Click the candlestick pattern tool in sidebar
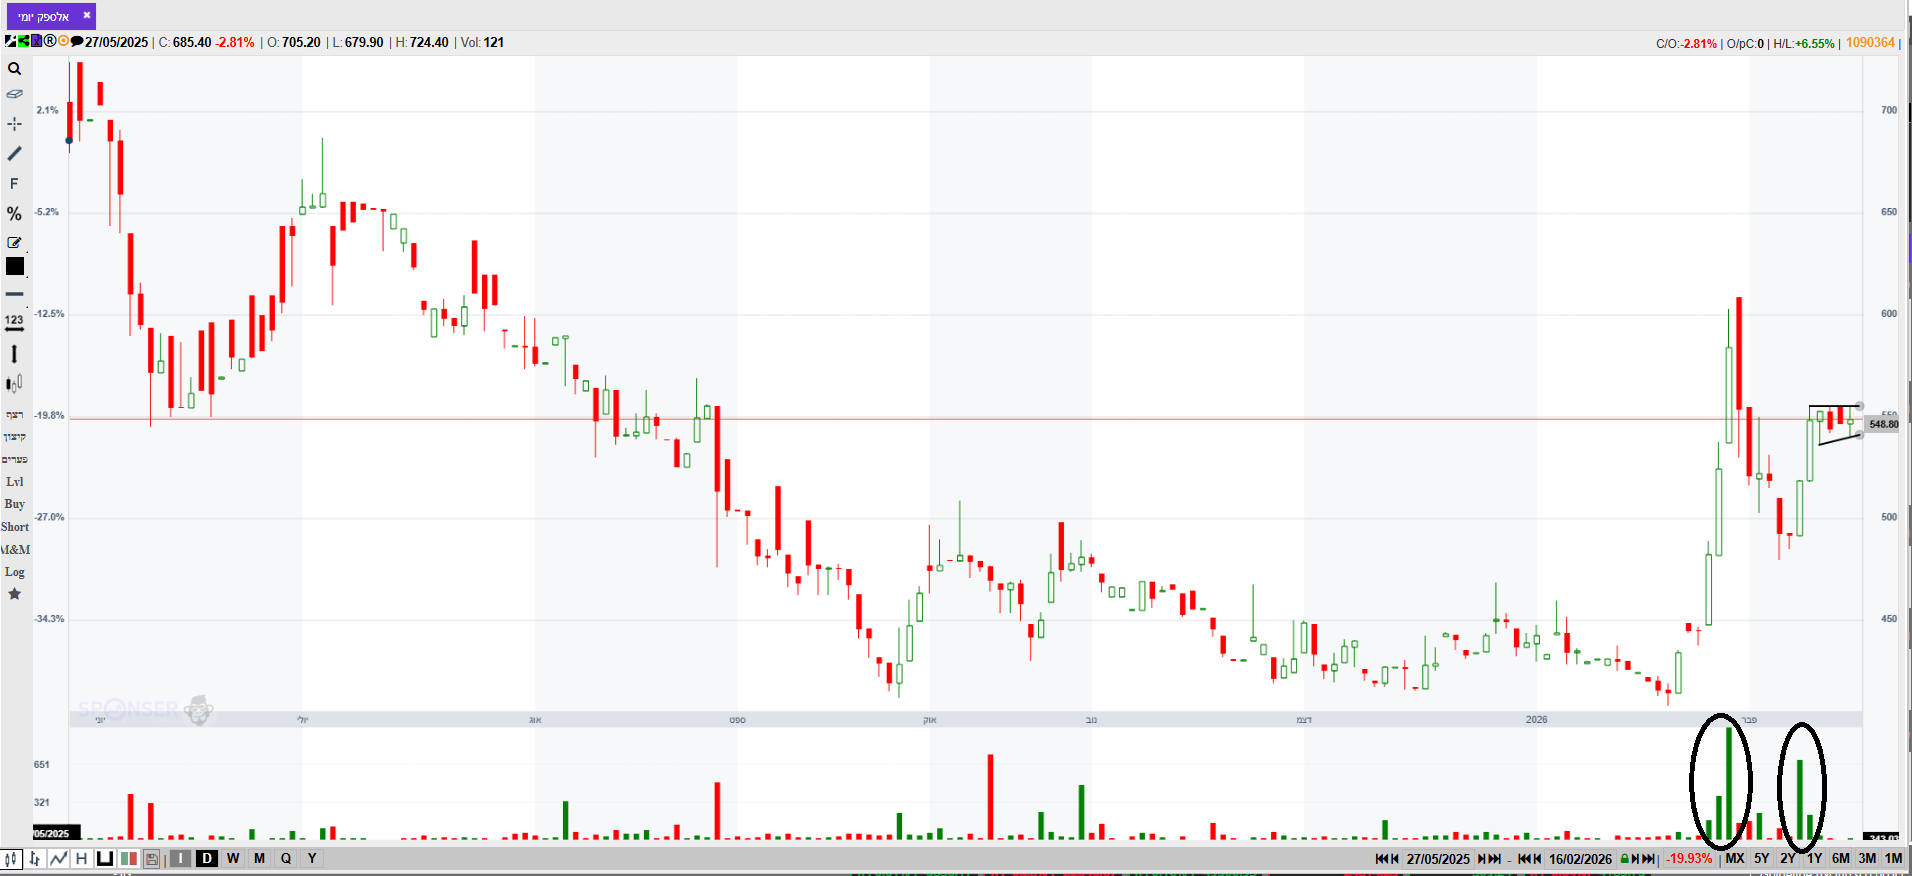 click(x=14, y=384)
